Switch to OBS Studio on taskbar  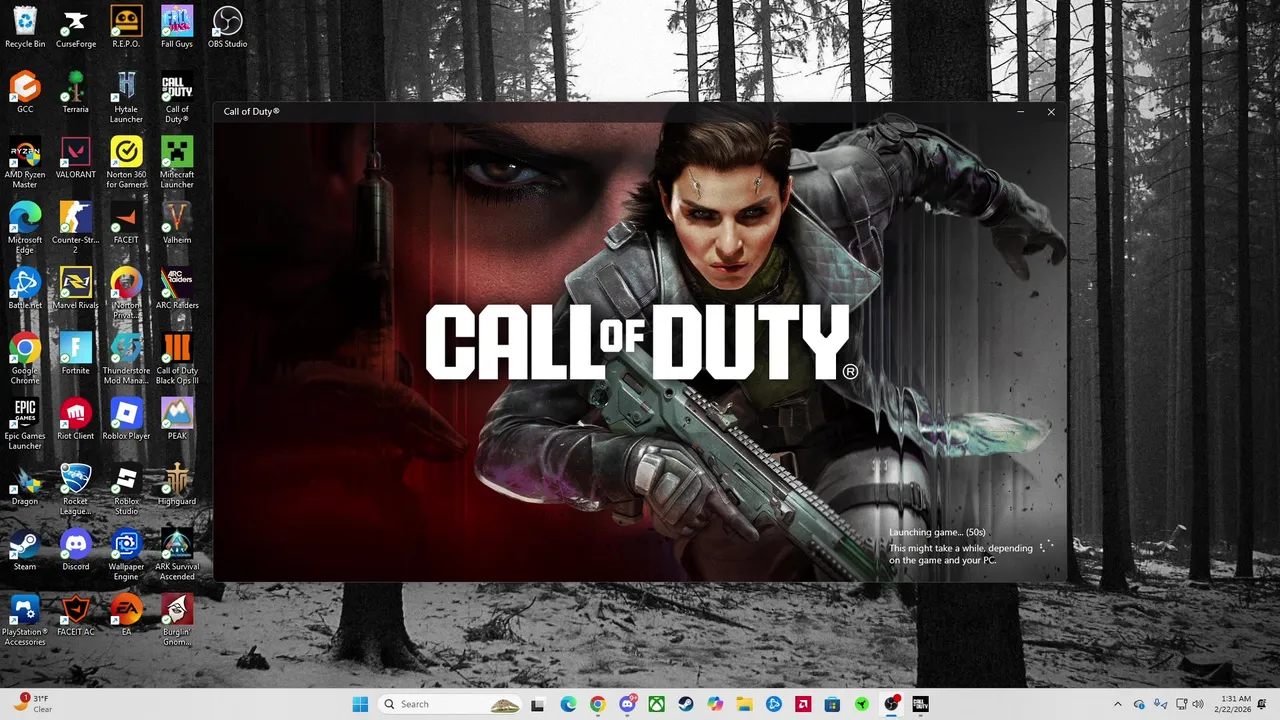(x=891, y=704)
